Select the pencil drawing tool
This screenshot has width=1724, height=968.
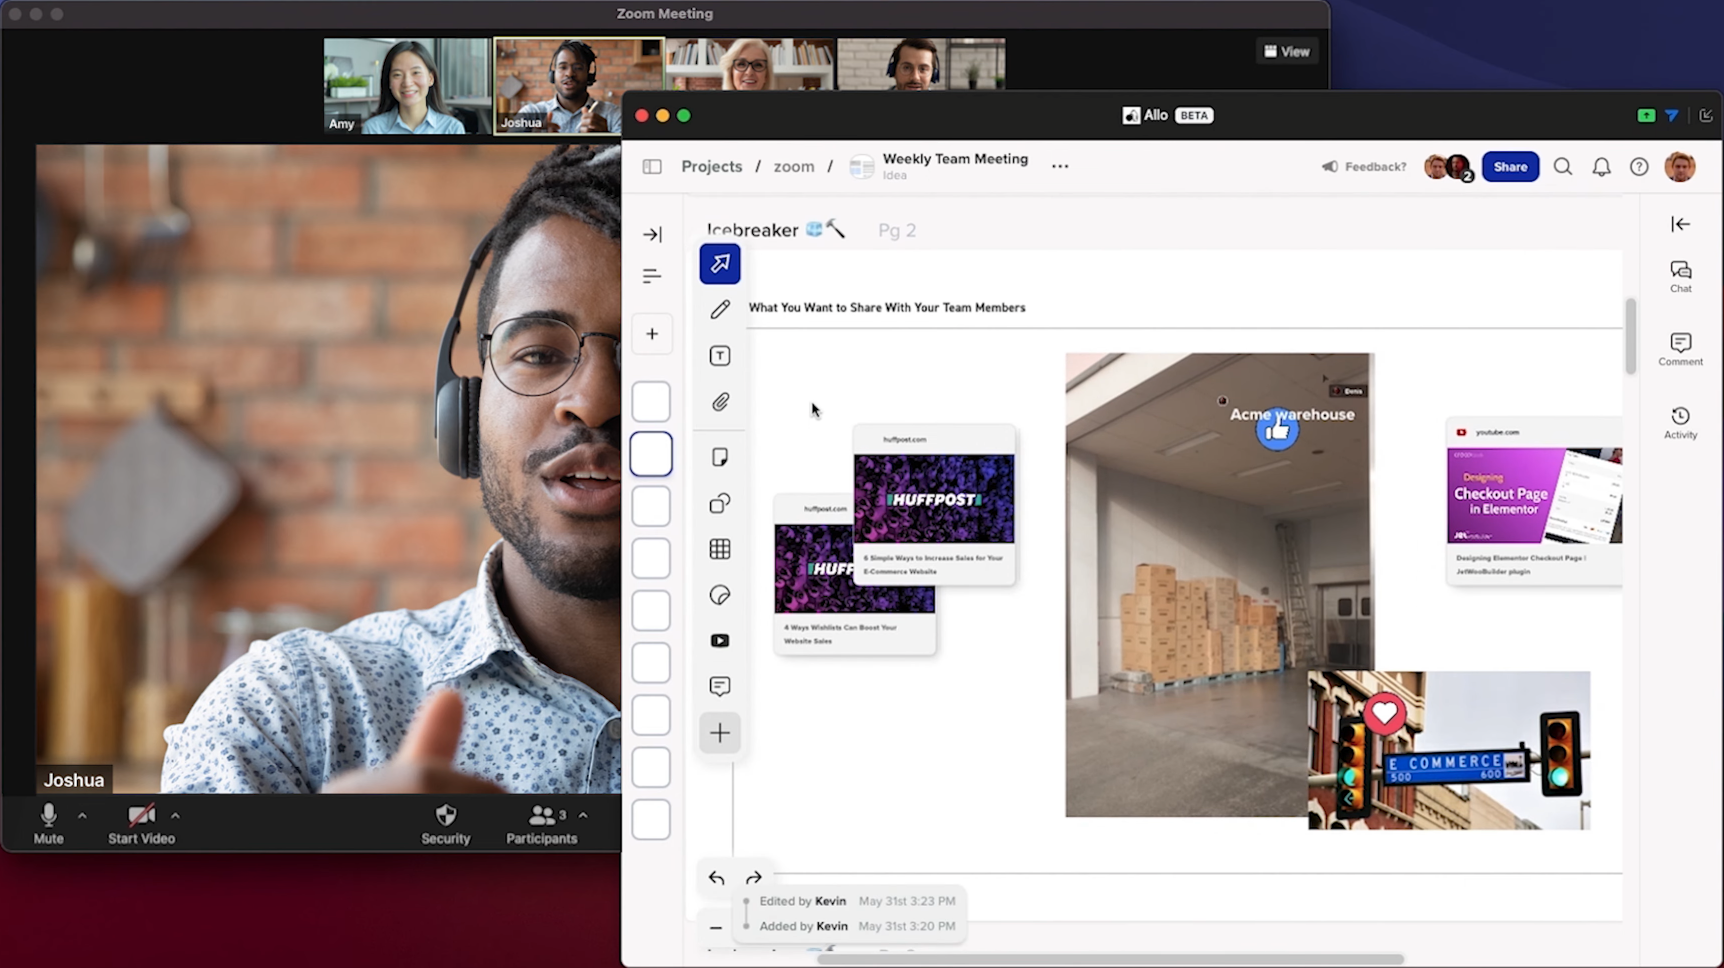click(x=719, y=310)
